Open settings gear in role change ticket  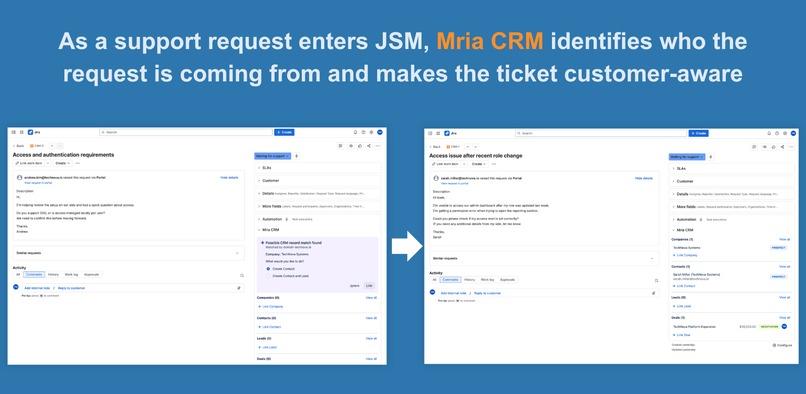[785, 133]
